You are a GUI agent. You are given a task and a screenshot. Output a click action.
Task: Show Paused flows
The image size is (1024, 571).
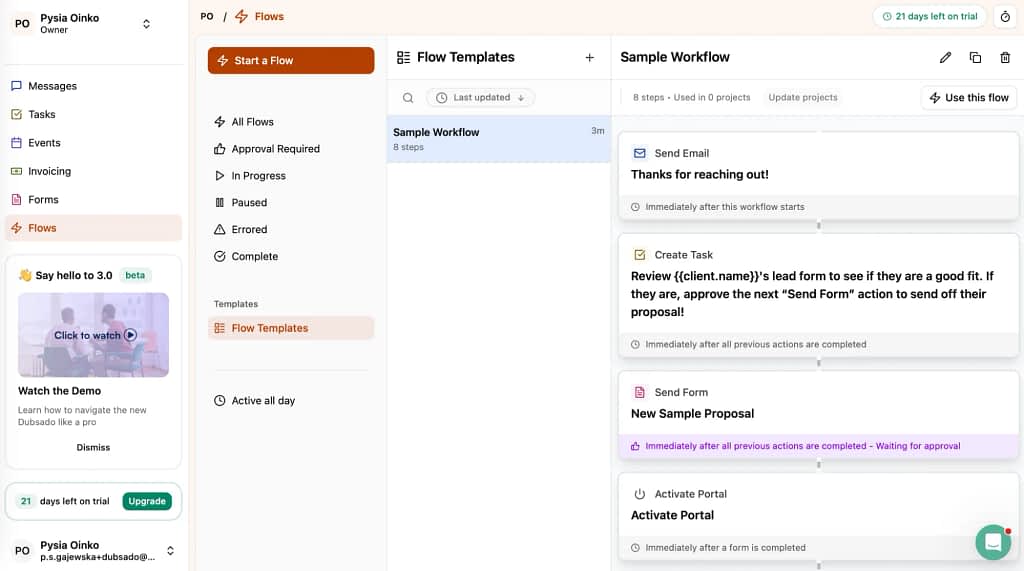[291, 203]
